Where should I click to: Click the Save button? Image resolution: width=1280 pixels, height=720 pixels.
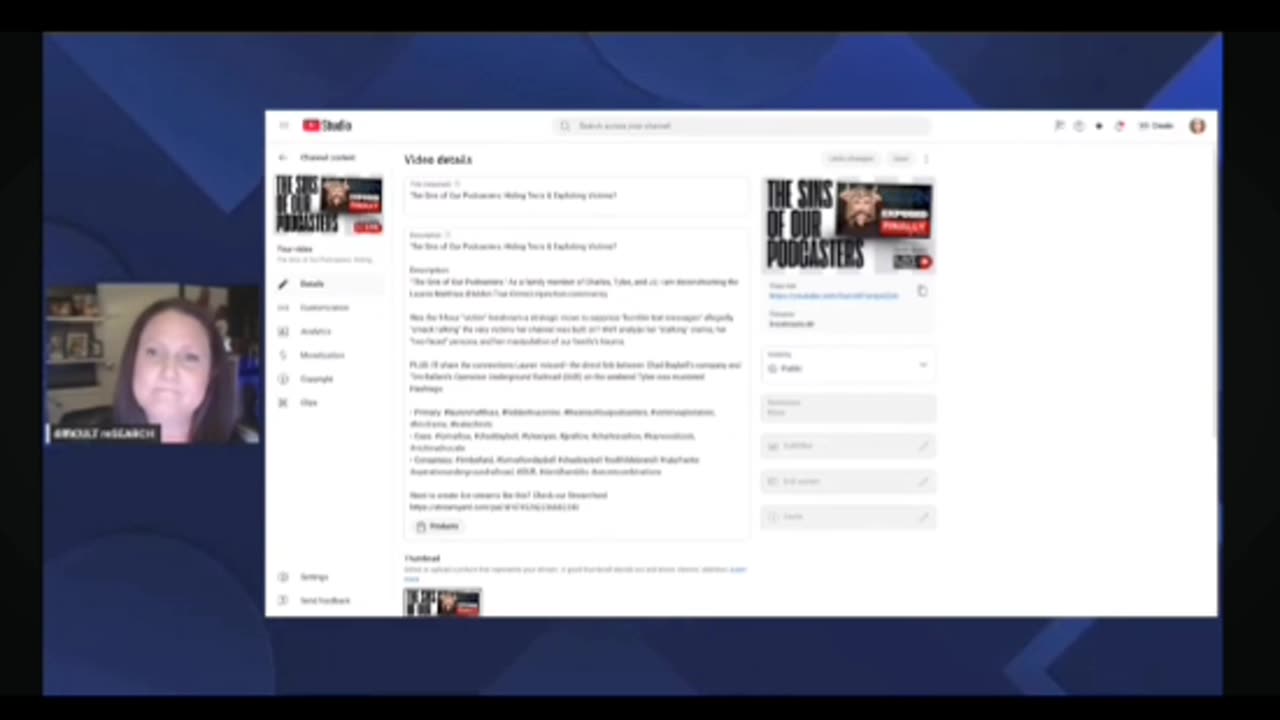(901, 159)
